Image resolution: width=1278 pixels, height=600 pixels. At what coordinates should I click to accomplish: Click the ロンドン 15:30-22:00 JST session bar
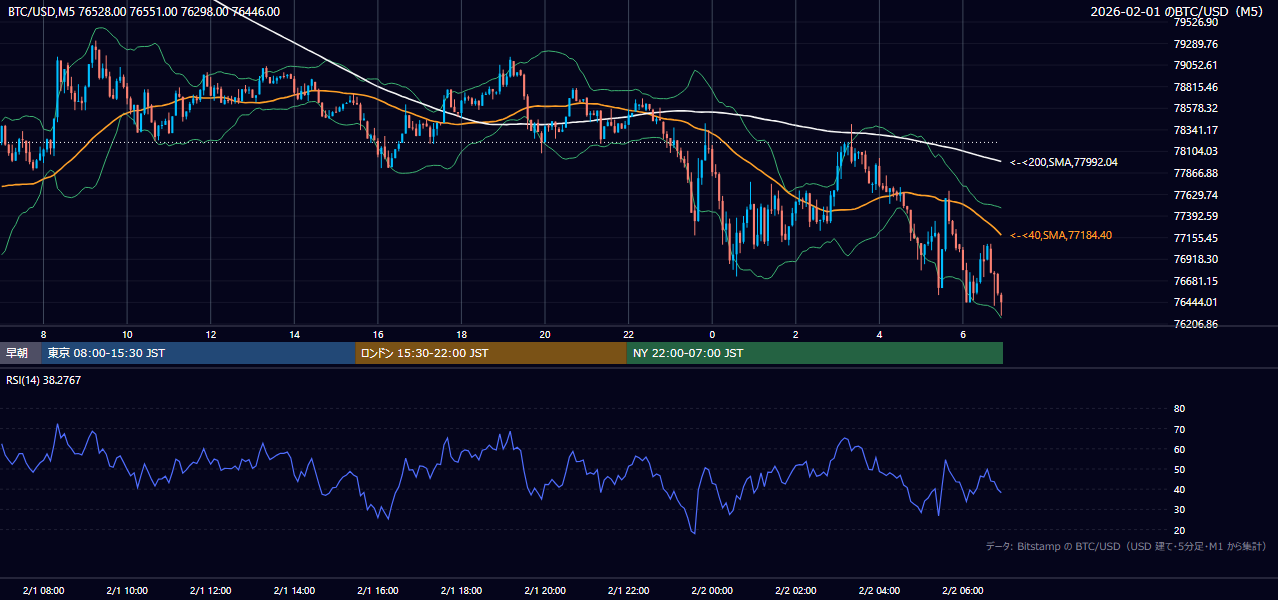(490, 353)
